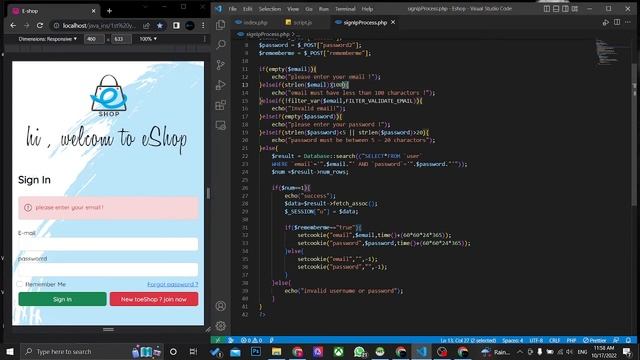Open More Actions ellipsis in editor
This screenshot has width=640, height=360.
[x=628, y=22]
